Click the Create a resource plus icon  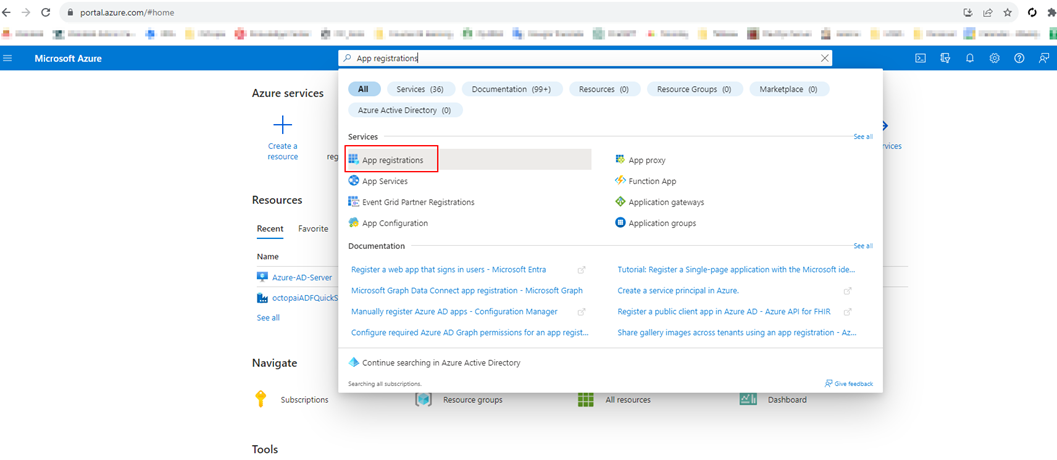[282, 125]
